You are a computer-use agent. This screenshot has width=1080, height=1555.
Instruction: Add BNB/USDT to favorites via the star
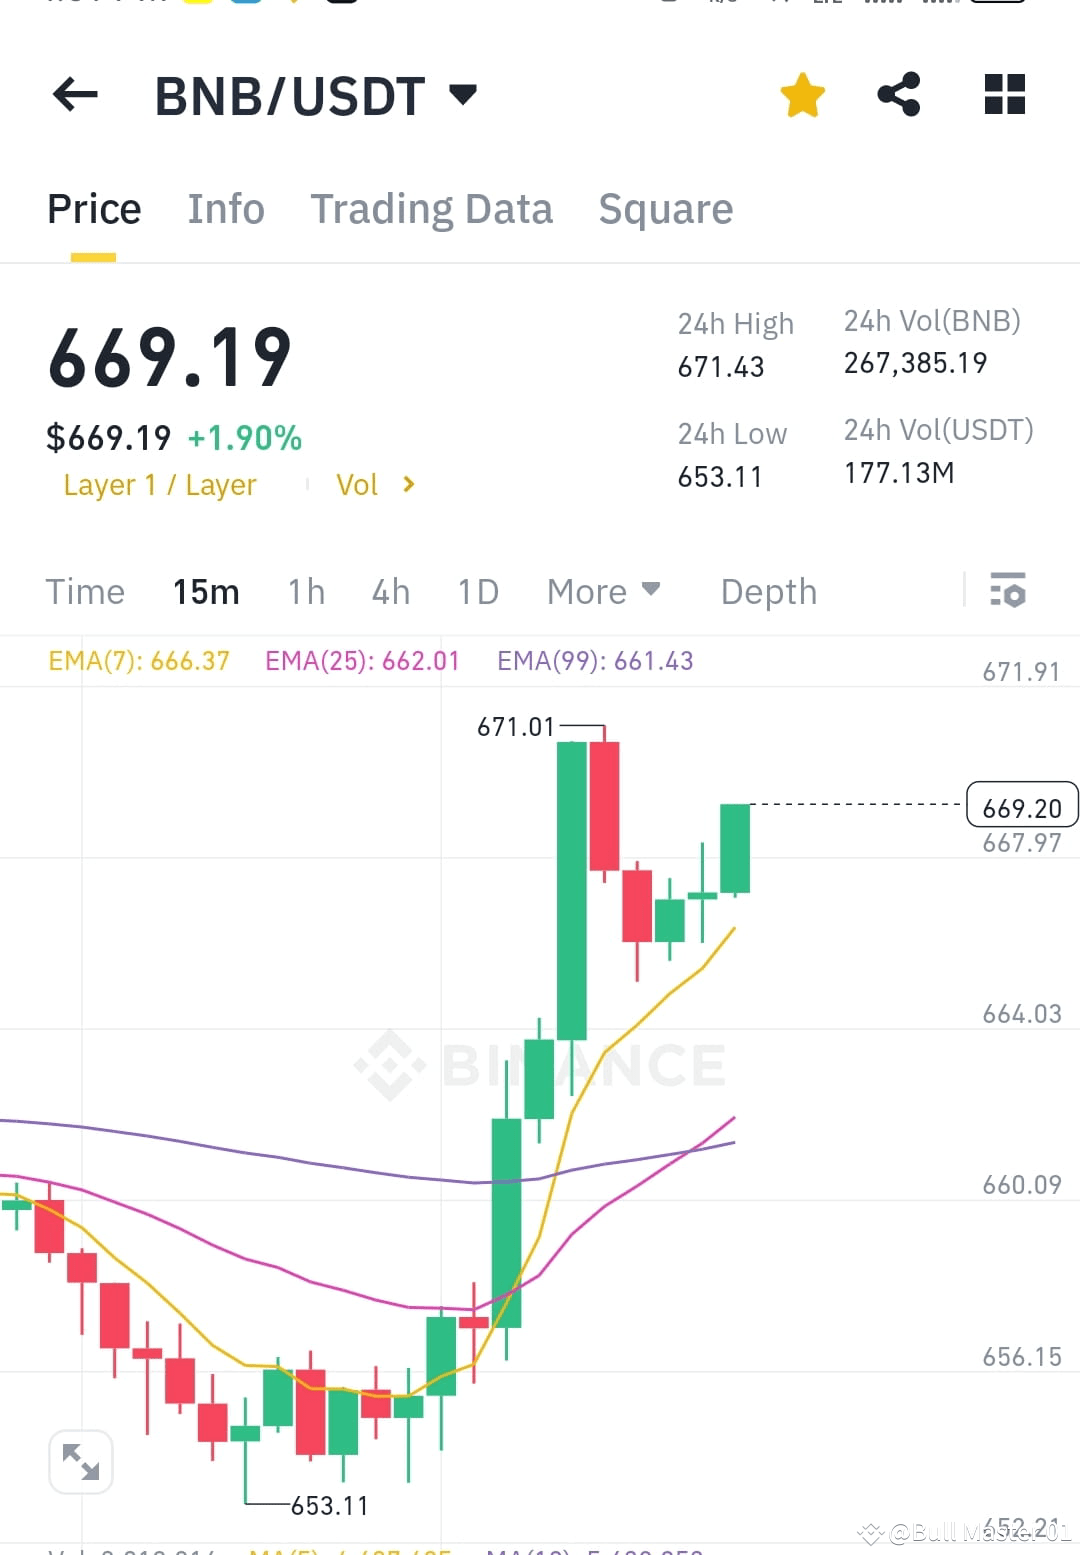point(802,94)
